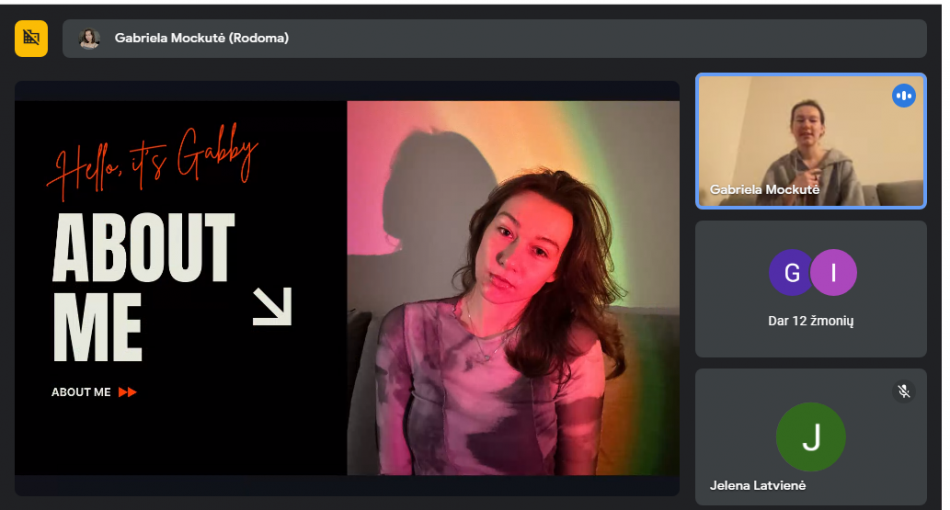Click the green J avatar
The image size is (950, 510).
tap(811, 437)
